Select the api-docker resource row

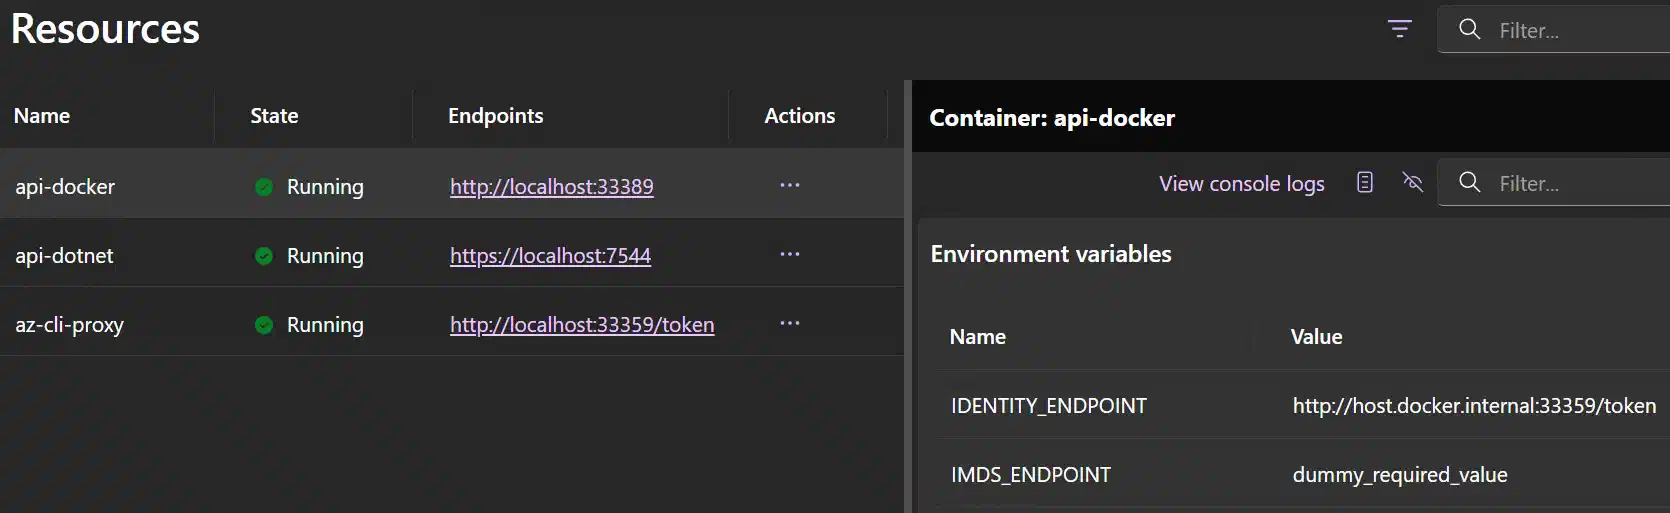coord(451,185)
